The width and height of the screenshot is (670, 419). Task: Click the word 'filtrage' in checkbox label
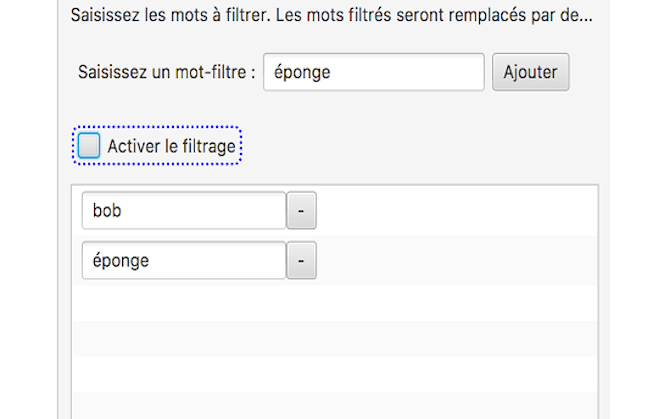[205, 147]
